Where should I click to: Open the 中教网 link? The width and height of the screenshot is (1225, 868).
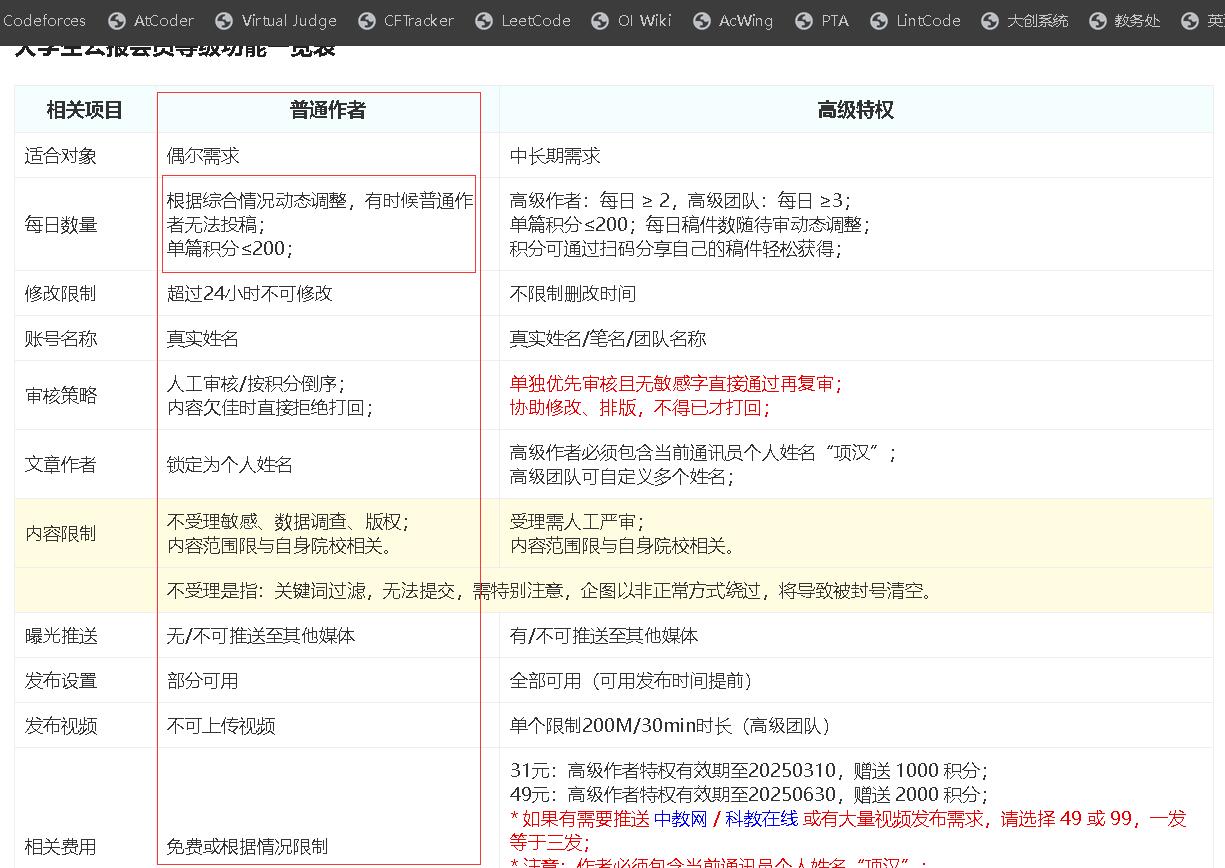pyautogui.click(x=680, y=819)
